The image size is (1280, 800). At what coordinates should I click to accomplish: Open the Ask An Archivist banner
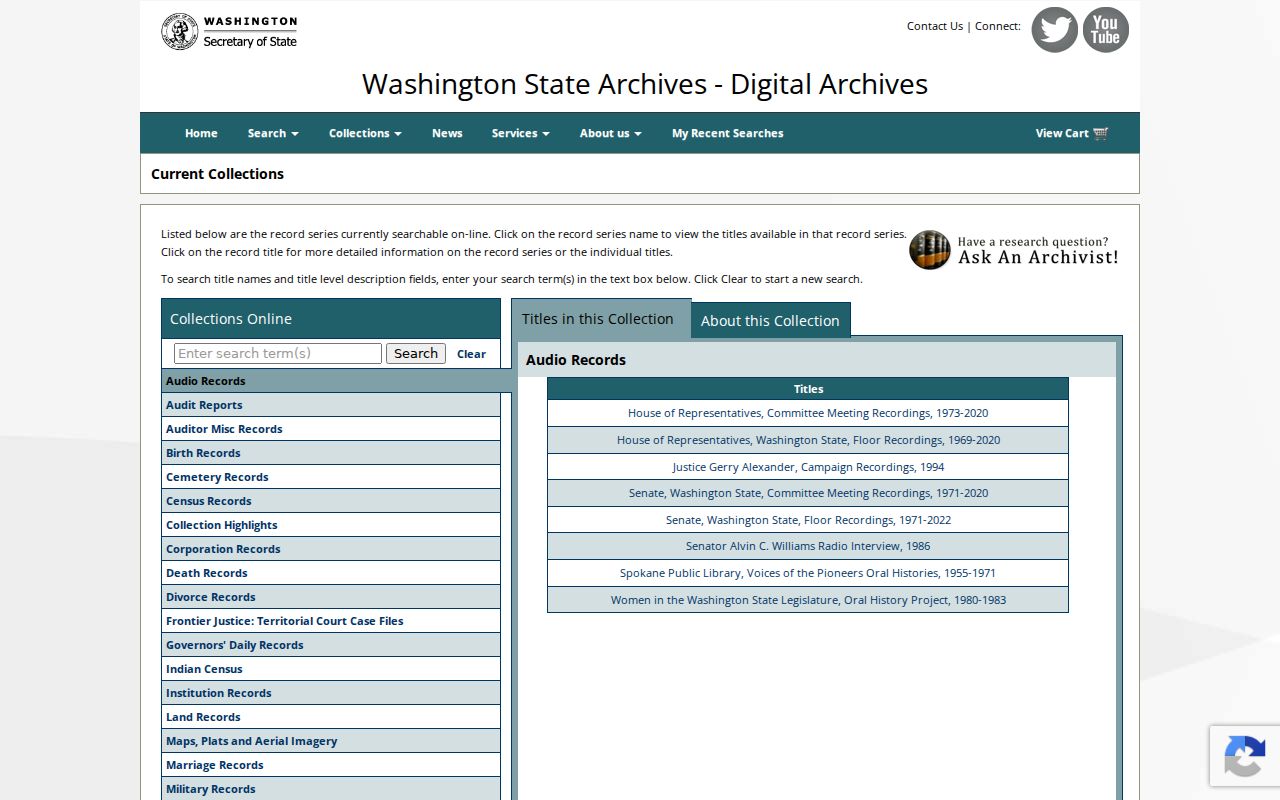(x=1014, y=250)
